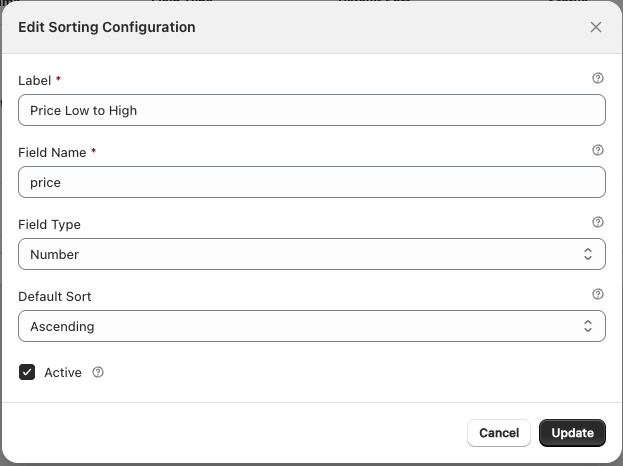623x466 pixels.
Task: Click the Field Name input containing price
Action: tap(311, 182)
